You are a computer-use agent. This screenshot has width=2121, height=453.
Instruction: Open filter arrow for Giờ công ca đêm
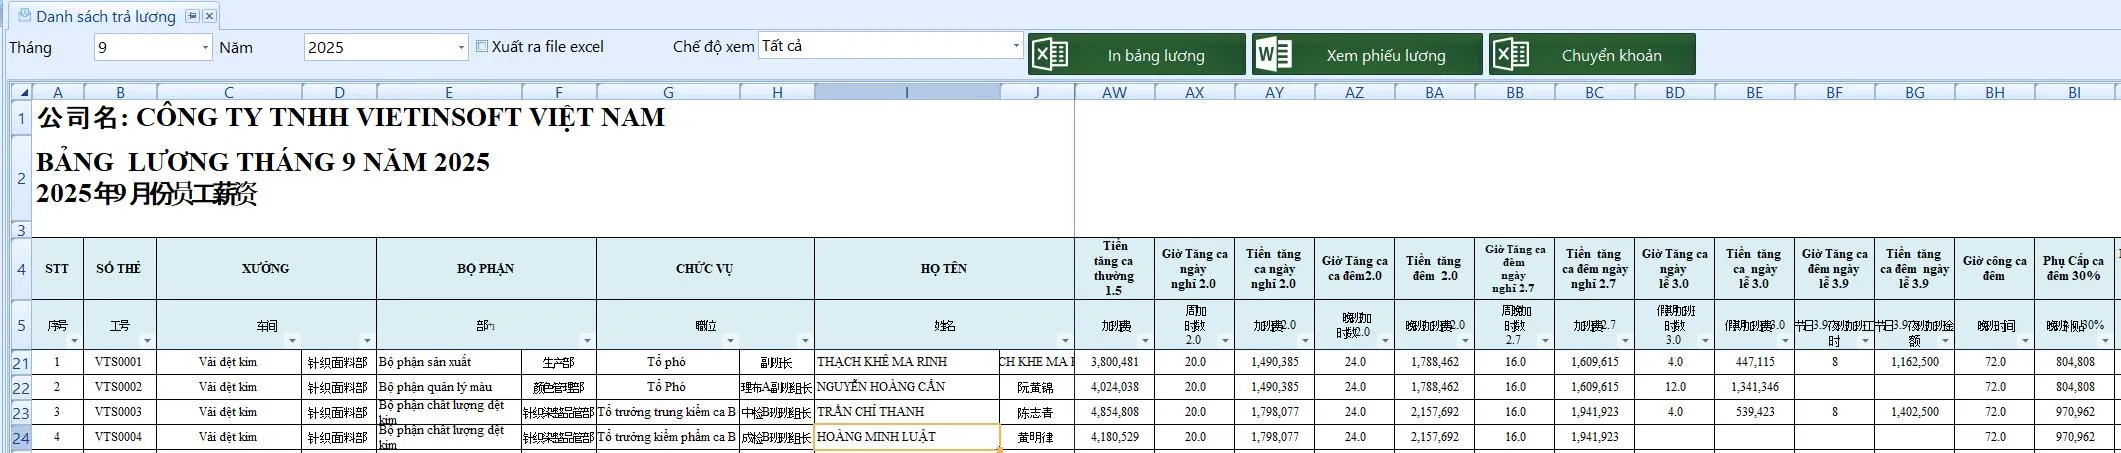click(x=2025, y=341)
